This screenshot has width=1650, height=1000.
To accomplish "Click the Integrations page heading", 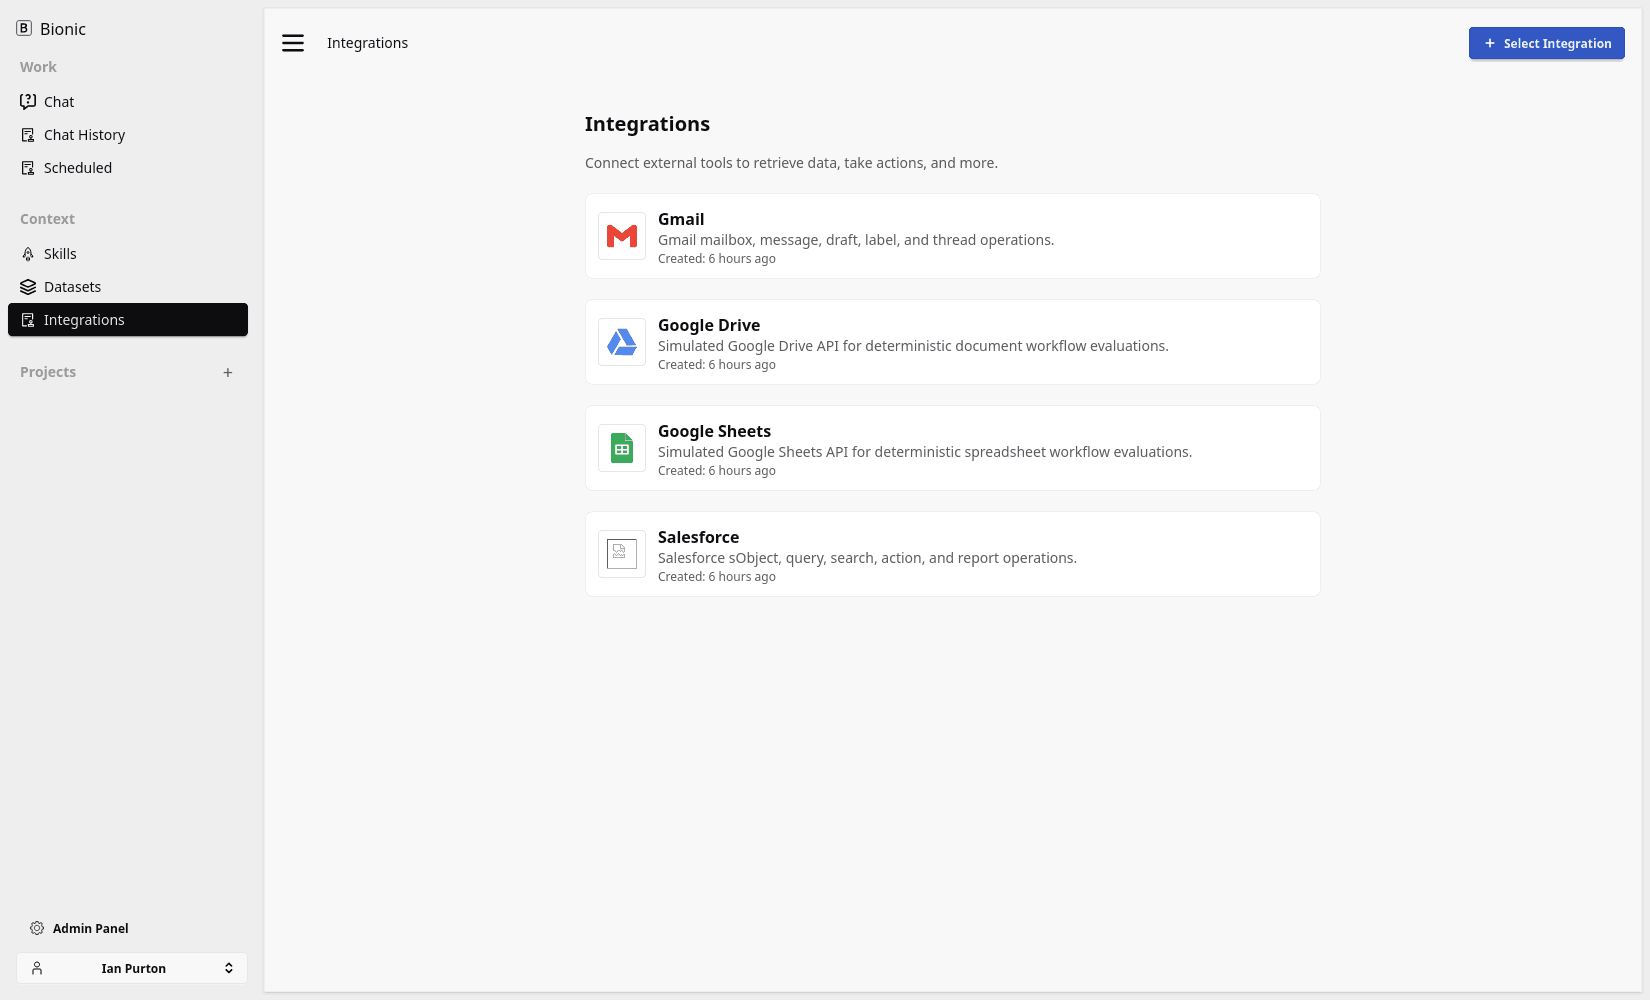I will point(647,124).
